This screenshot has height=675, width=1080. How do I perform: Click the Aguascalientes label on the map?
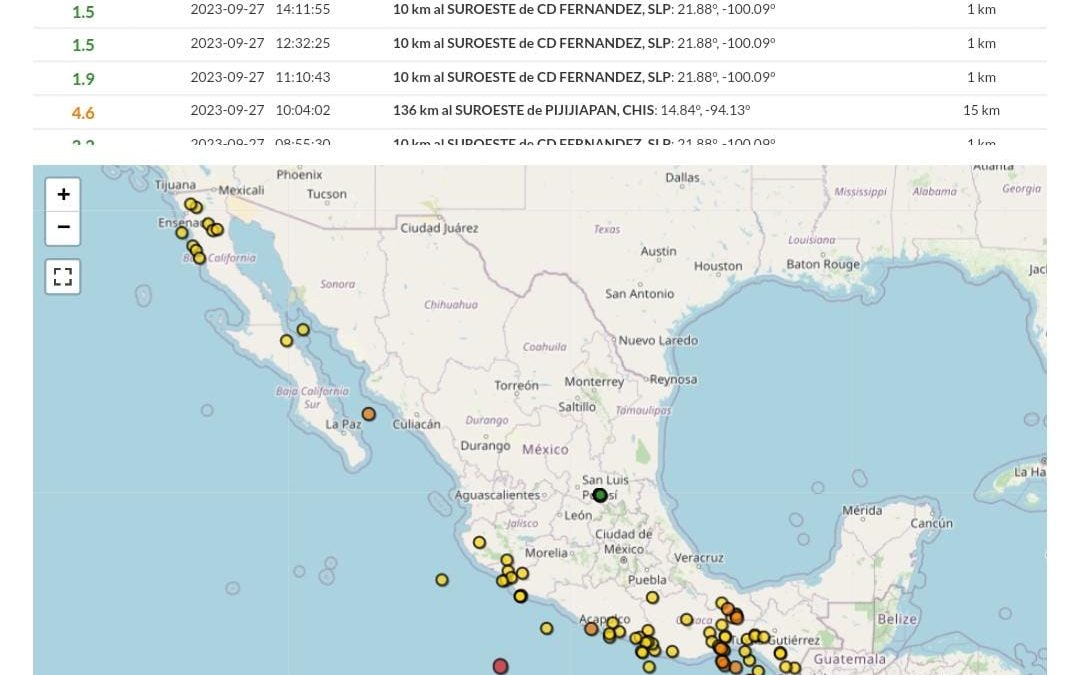point(497,495)
